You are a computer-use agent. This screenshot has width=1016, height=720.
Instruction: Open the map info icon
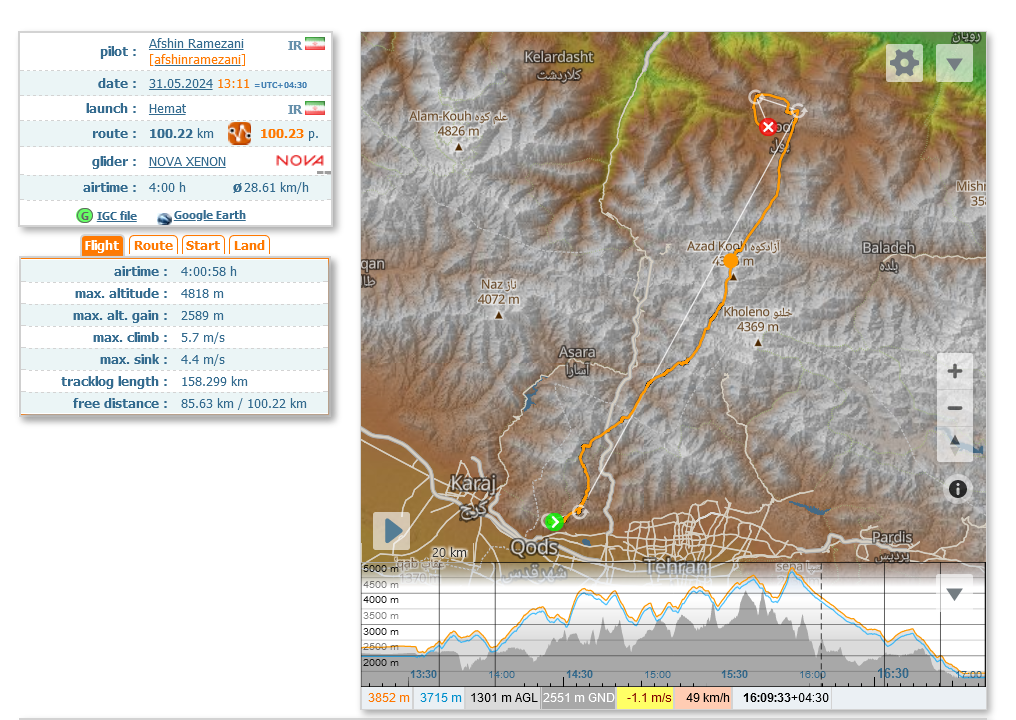point(958,489)
